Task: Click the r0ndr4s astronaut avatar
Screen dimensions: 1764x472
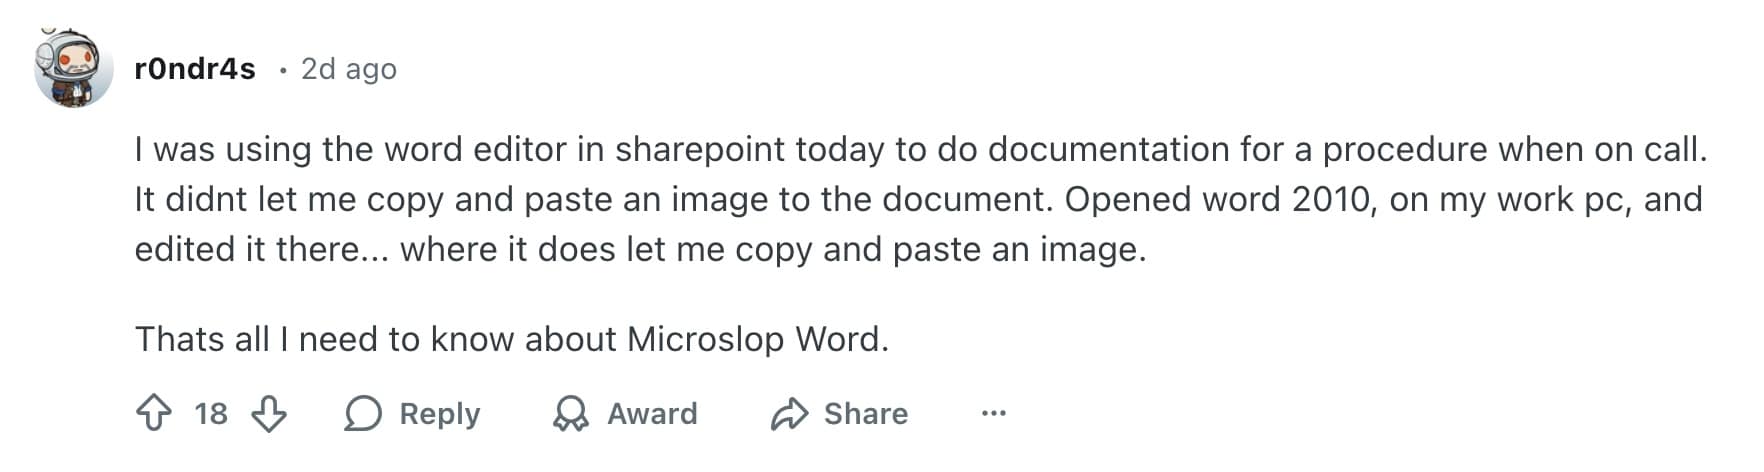Action: click(73, 68)
